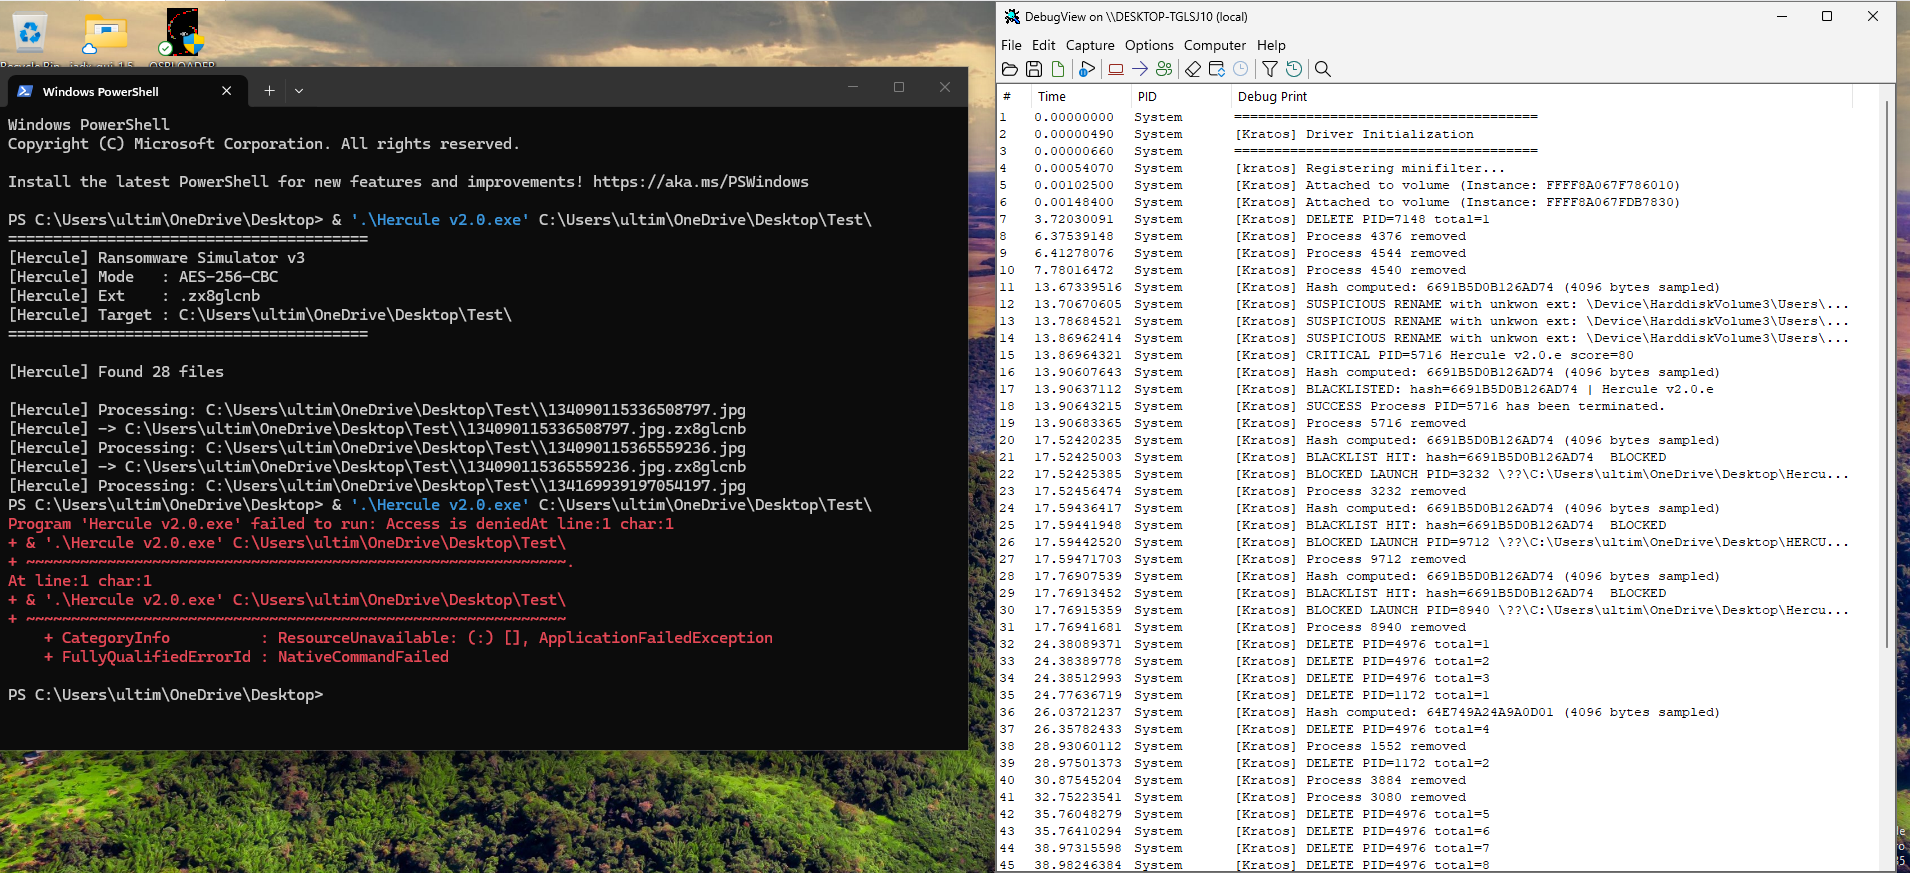Click the 'Registering minifilter...' log row
This screenshot has width=1910, height=873.
tap(1440, 168)
